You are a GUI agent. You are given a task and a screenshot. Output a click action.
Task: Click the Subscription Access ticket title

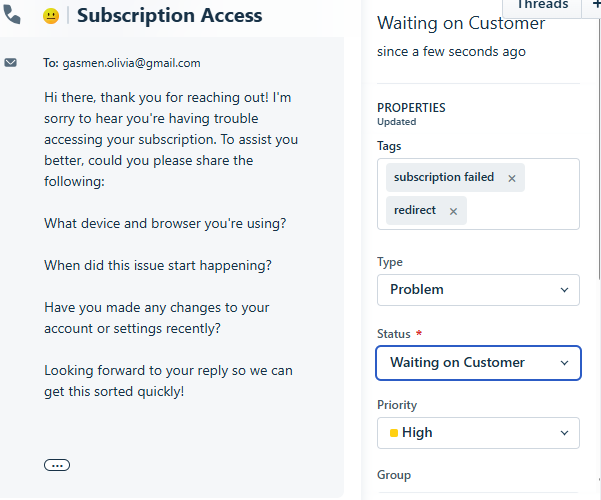pyautogui.click(x=170, y=16)
